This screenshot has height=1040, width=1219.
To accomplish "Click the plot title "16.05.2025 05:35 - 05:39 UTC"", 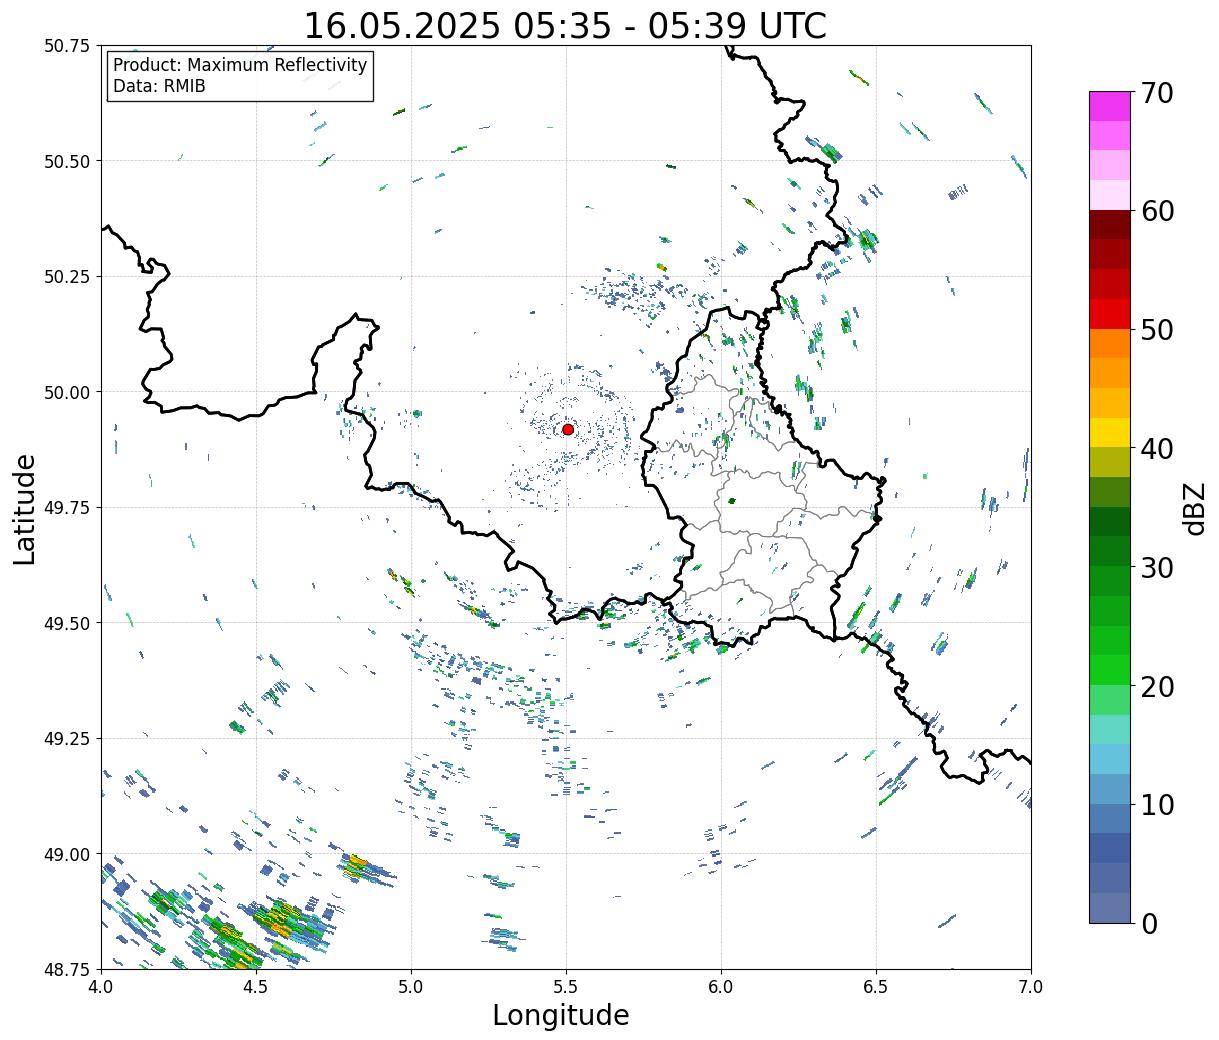I will point(565,26).
